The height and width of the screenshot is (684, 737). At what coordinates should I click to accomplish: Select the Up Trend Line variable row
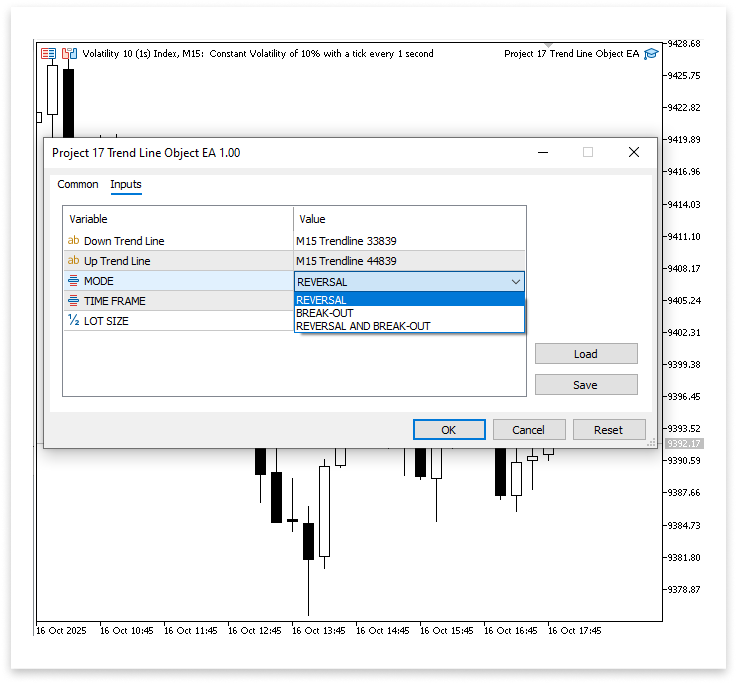179,260
